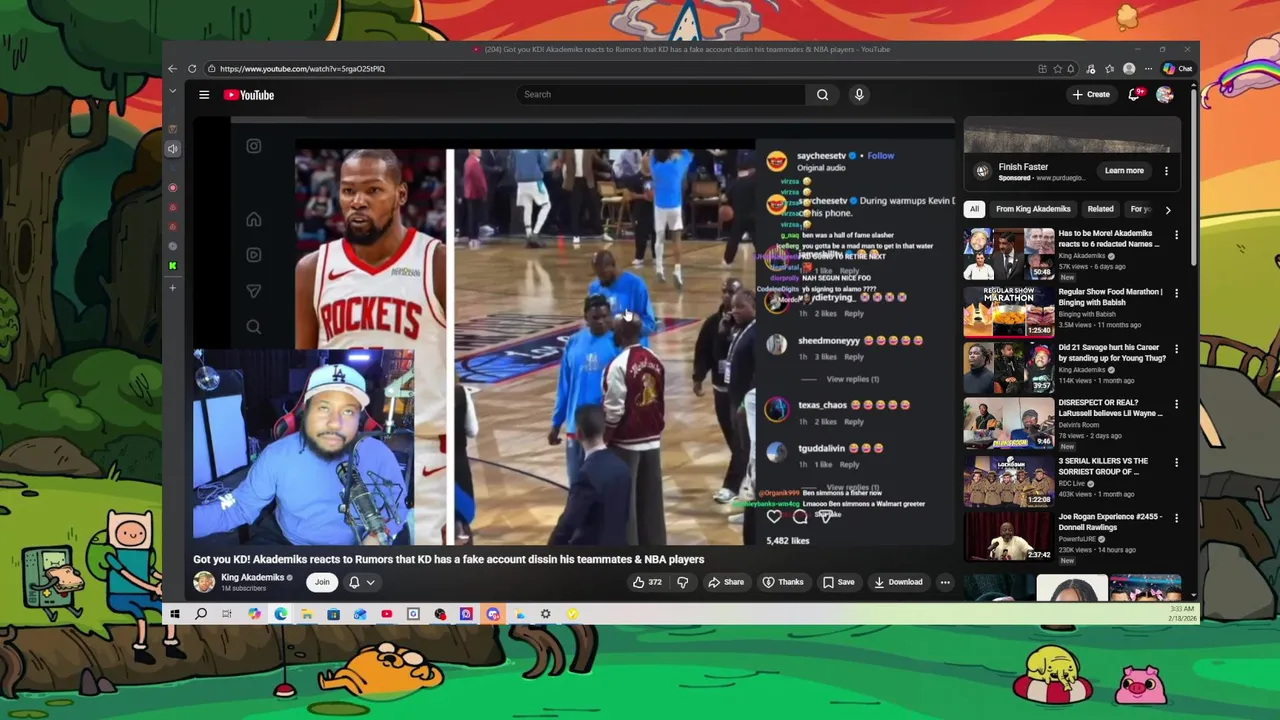
Task: Open Windows taskbar search magnifier
Action: point(201,614)
